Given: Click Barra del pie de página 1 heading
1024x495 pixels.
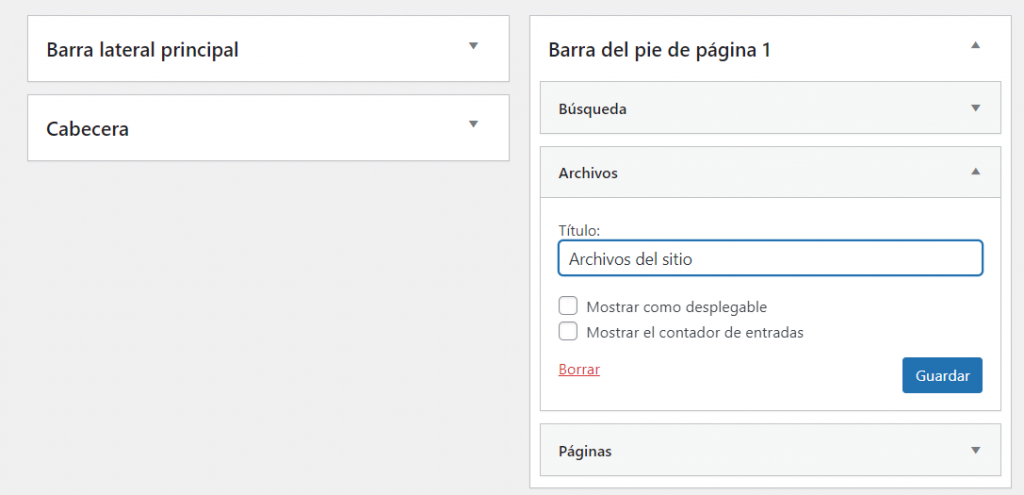Looking at the screenshot, I should pyautogui.click(x=659, y=49).
